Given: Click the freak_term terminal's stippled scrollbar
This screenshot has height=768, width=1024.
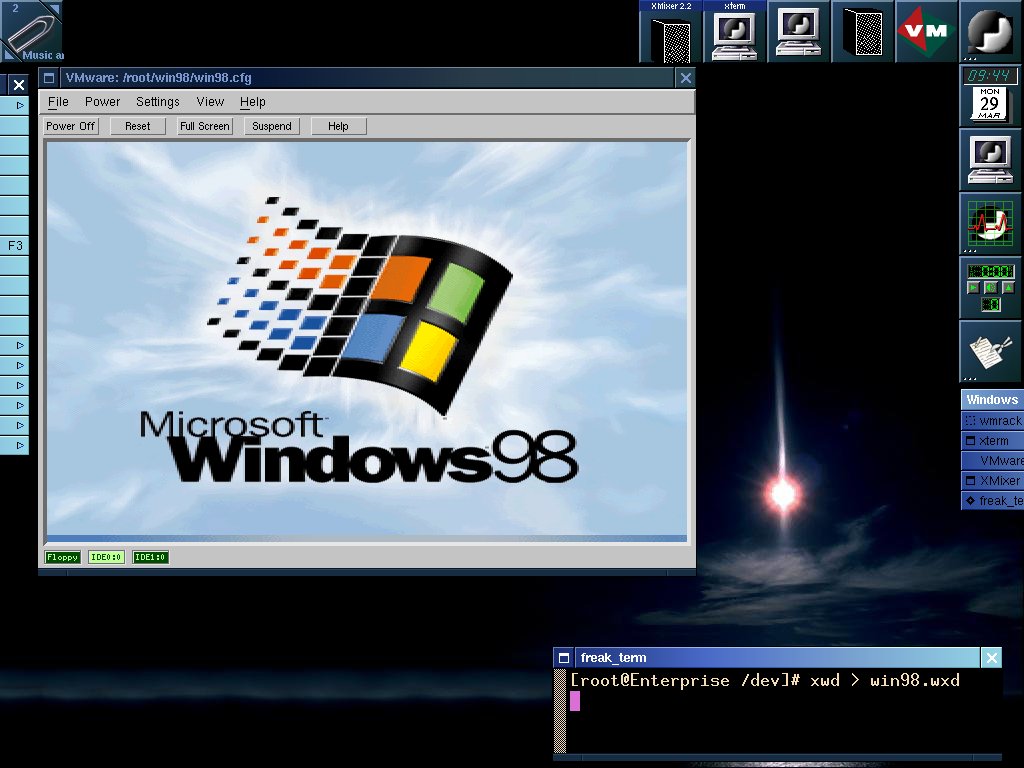Looking at the screenshot, I should [560, 711].
